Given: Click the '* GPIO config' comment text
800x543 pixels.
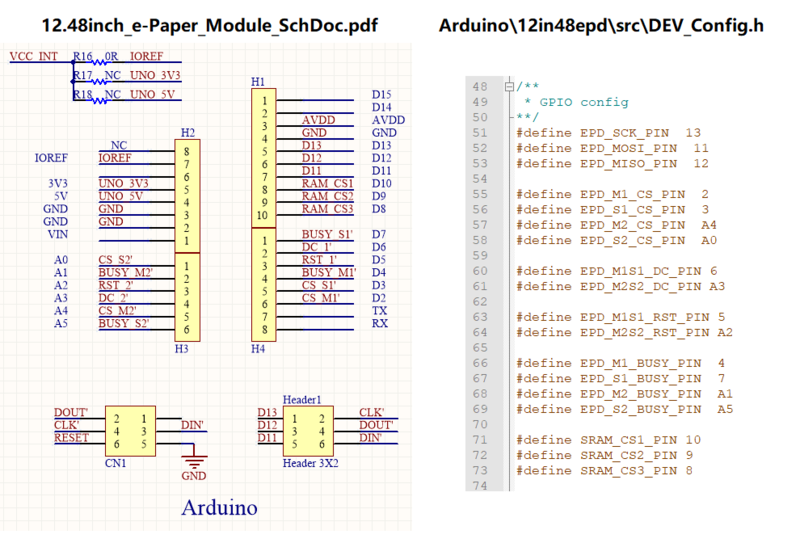Looking at the screenshot, I should [577, 102].
